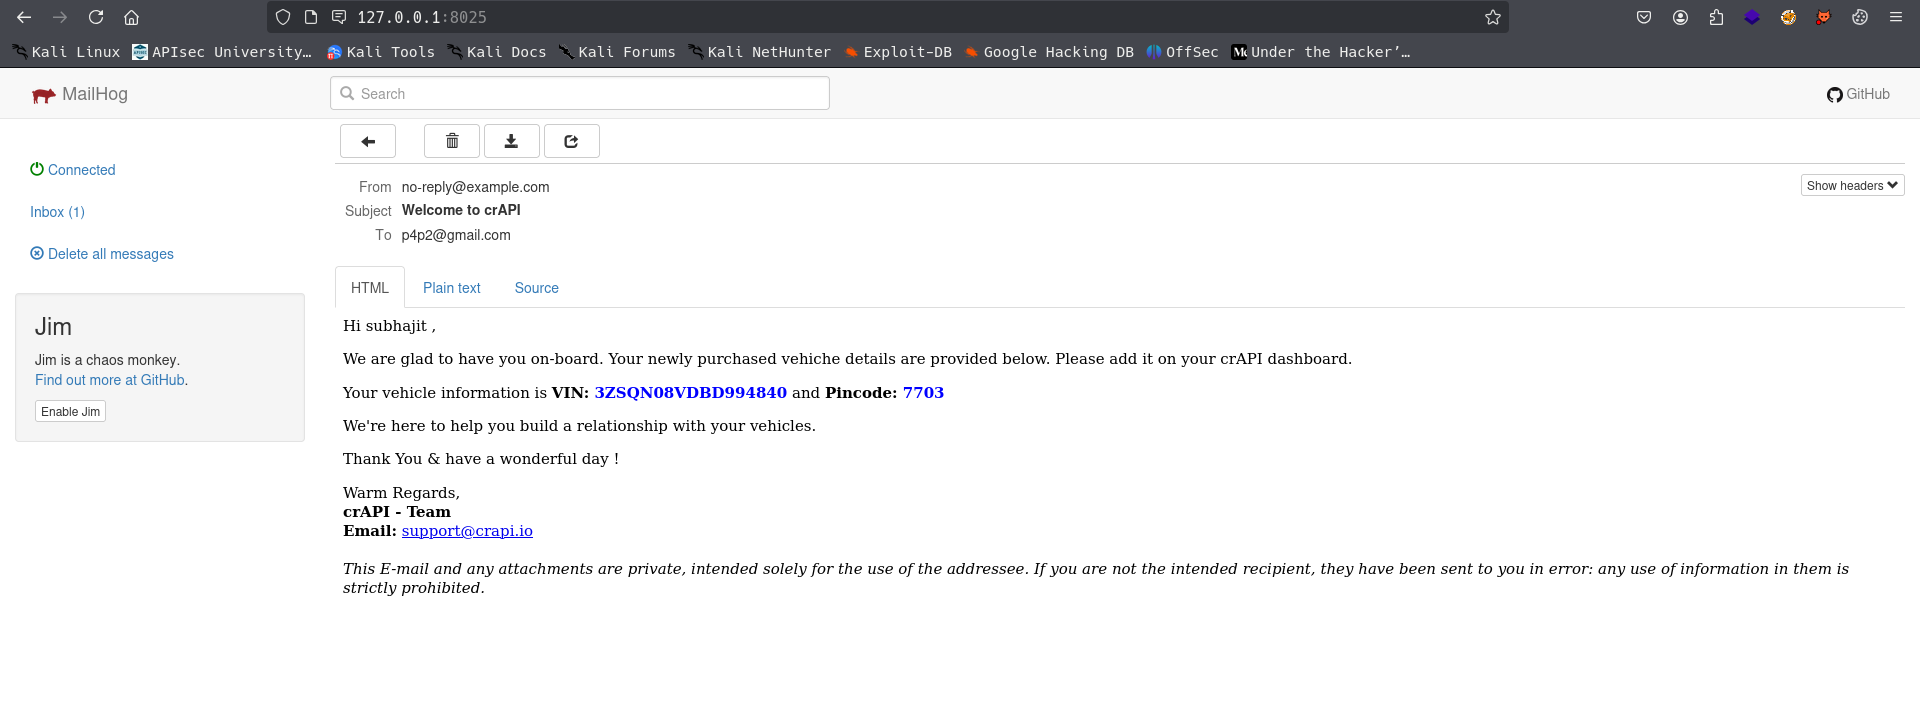
Task: Click the recipient p4p2@gmail.com
Action: pos(456,235)
